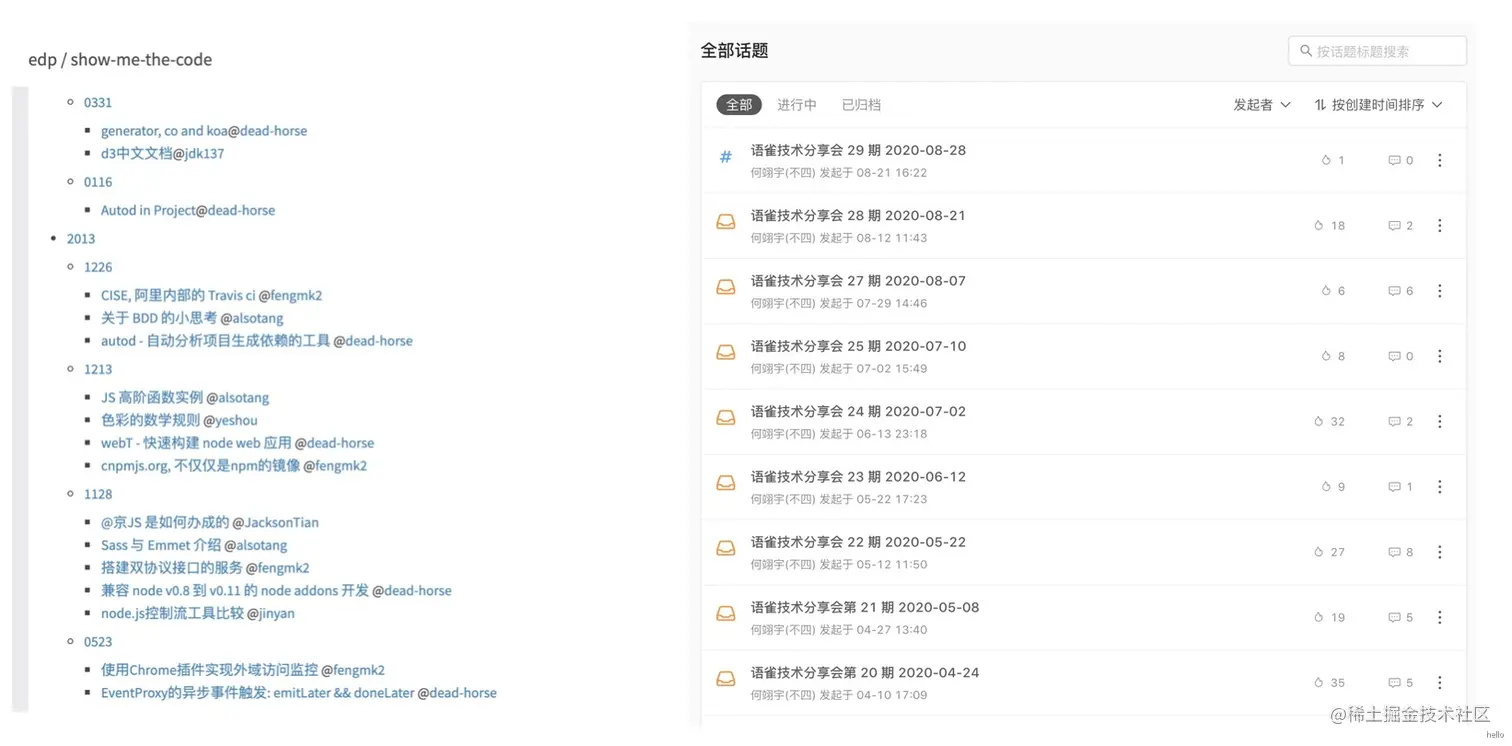1512x746 pixels.
Task: Click the archive icon of 第 21 期 topic
Action: point(726,614)
